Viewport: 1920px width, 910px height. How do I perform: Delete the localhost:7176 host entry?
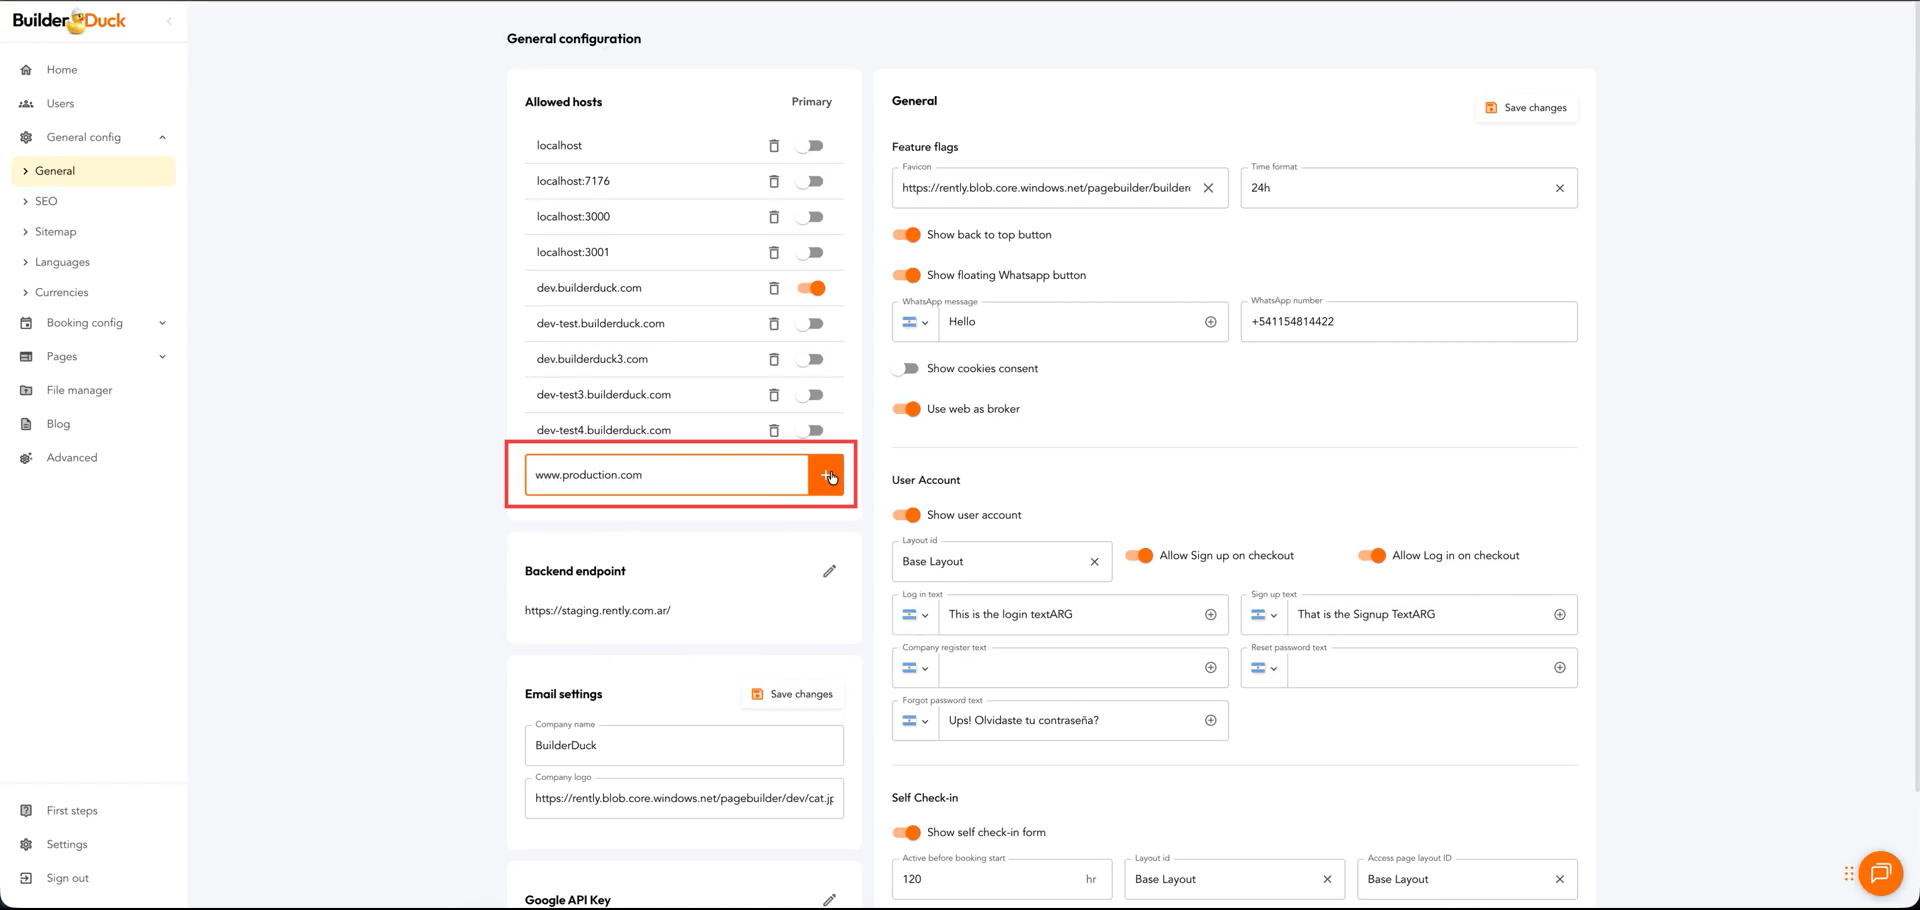pyautogui.click(x=773, y=182)
